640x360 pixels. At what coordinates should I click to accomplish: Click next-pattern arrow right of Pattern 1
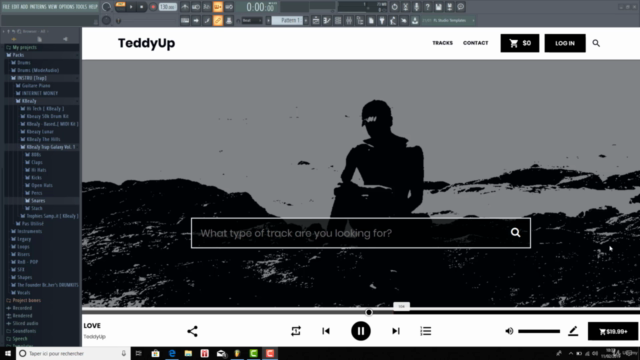coord(306,20)
